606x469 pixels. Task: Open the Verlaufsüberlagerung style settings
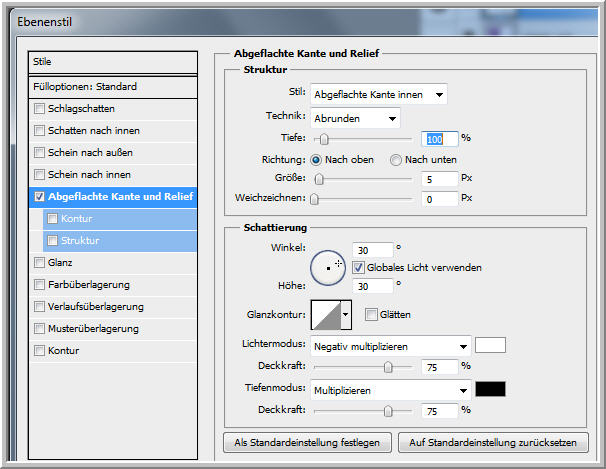(x=96, y=307)
